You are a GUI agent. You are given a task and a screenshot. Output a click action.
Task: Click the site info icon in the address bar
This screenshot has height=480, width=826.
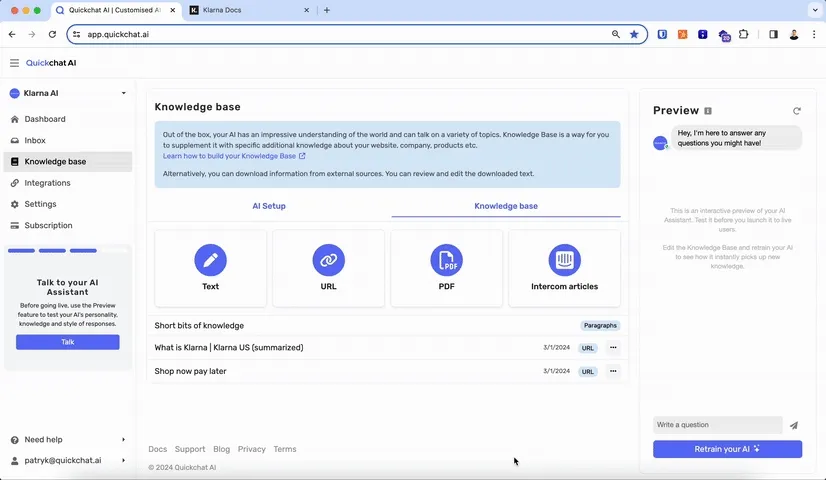pos(77,34)
